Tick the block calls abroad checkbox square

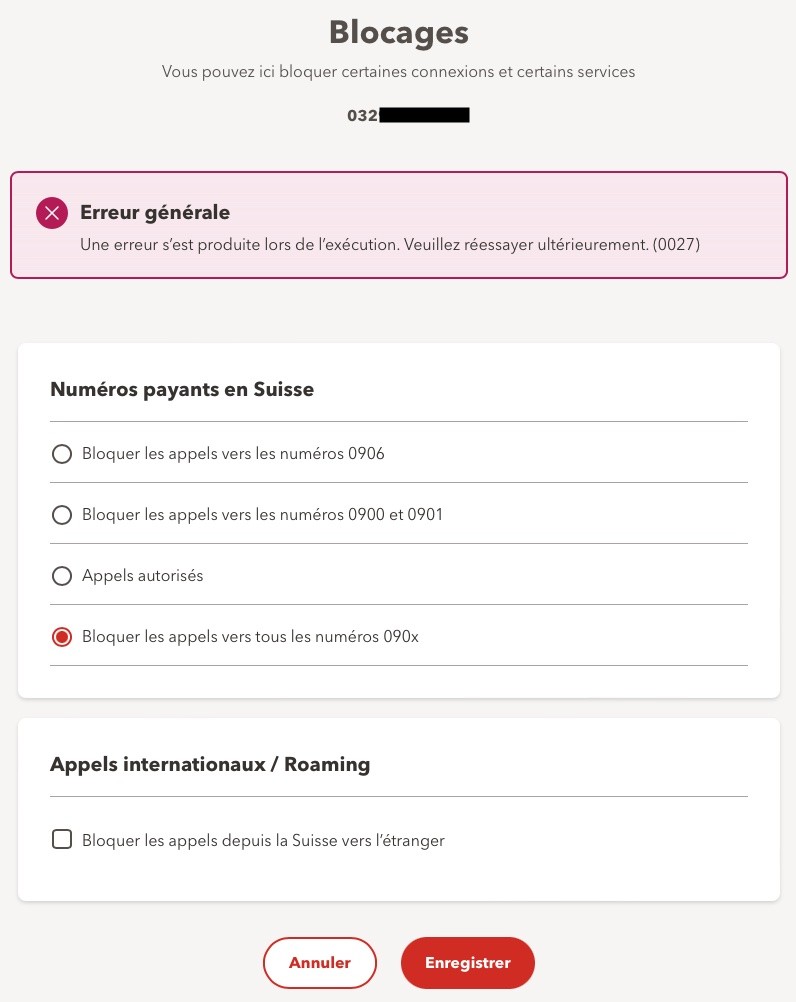62,840
